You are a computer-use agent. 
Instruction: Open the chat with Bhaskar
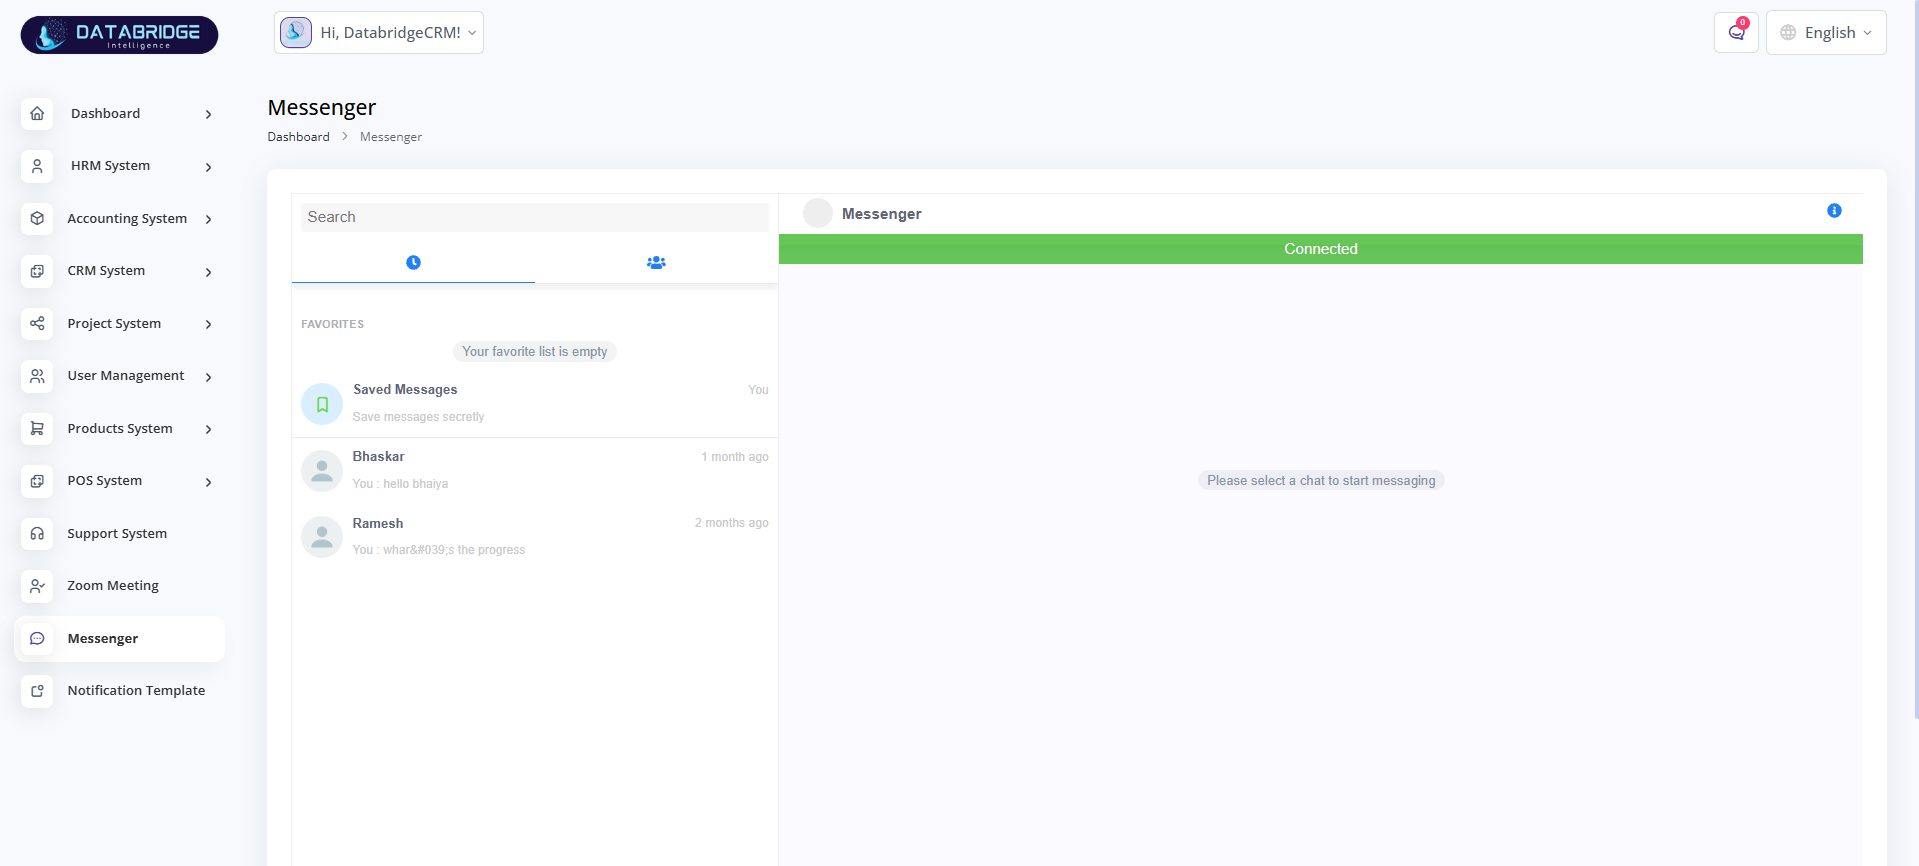(x=535, y=471)
